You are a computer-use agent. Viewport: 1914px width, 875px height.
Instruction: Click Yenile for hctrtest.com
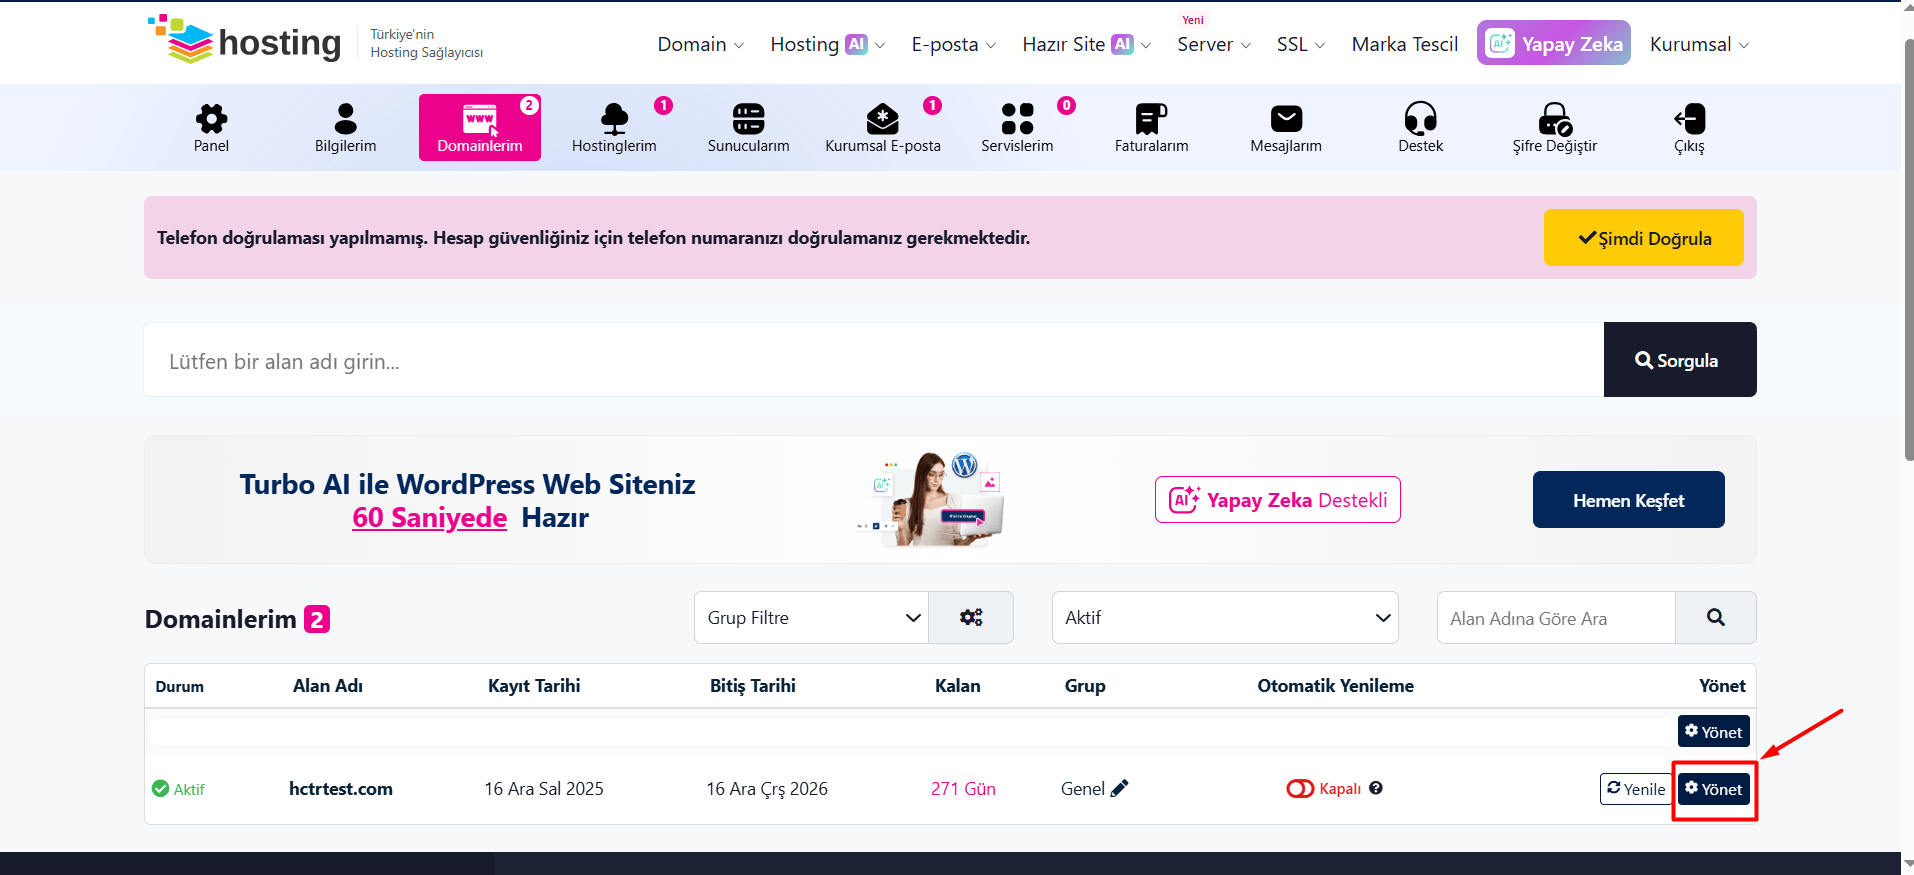(1637, 789)
